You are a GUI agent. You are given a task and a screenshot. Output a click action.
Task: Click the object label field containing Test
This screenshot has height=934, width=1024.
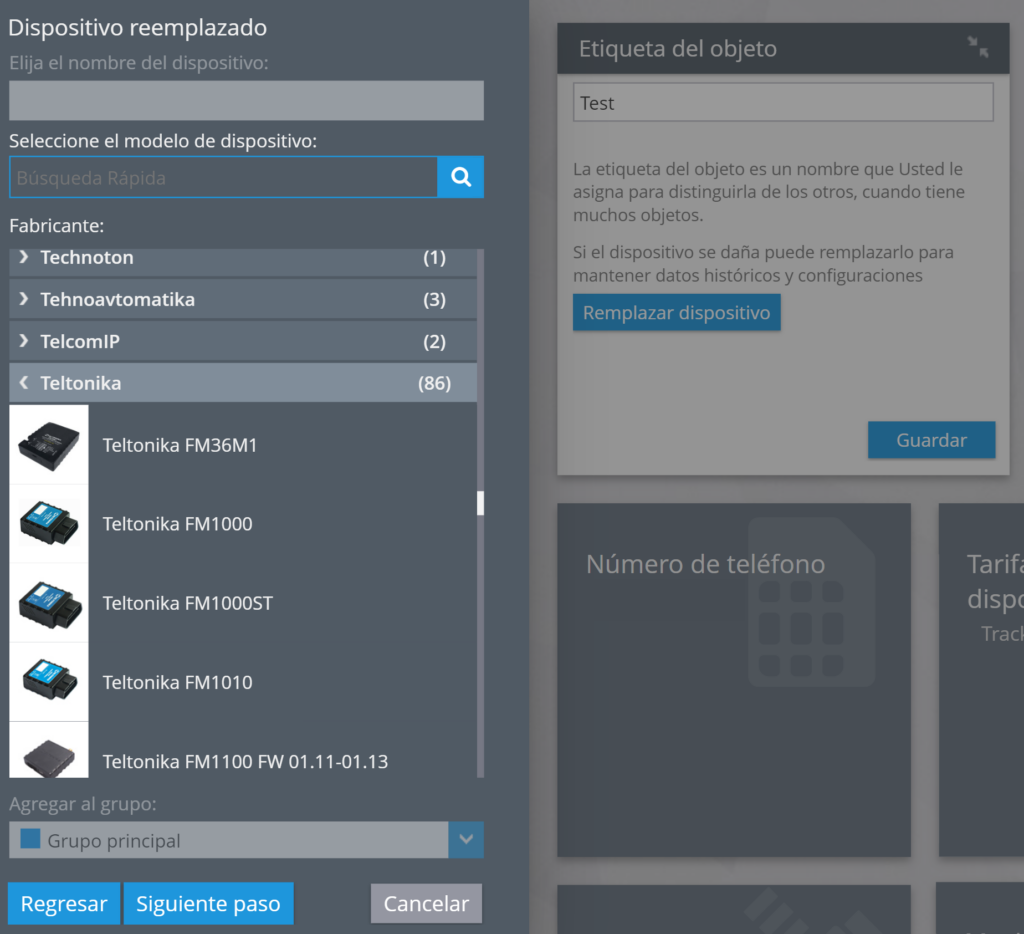click(783, 103)
